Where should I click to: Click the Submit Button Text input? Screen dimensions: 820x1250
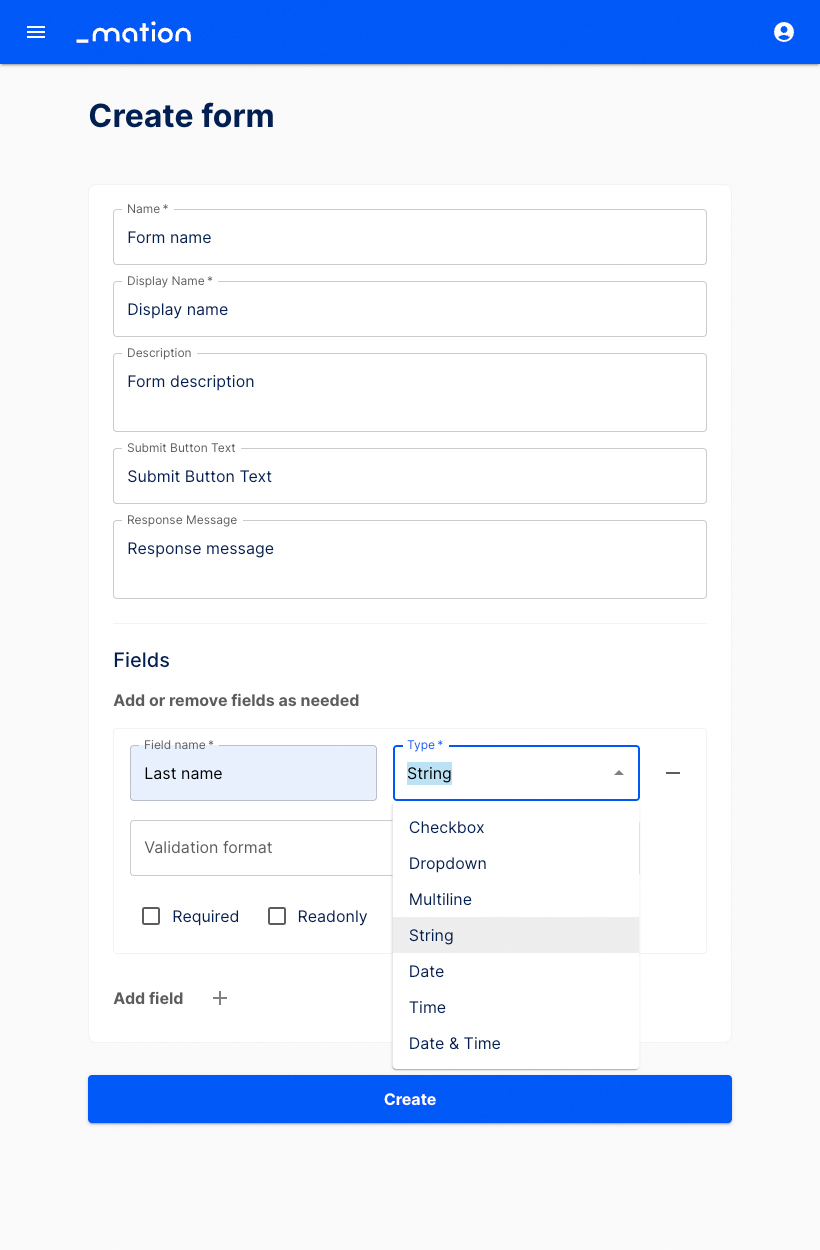(410, 476)
